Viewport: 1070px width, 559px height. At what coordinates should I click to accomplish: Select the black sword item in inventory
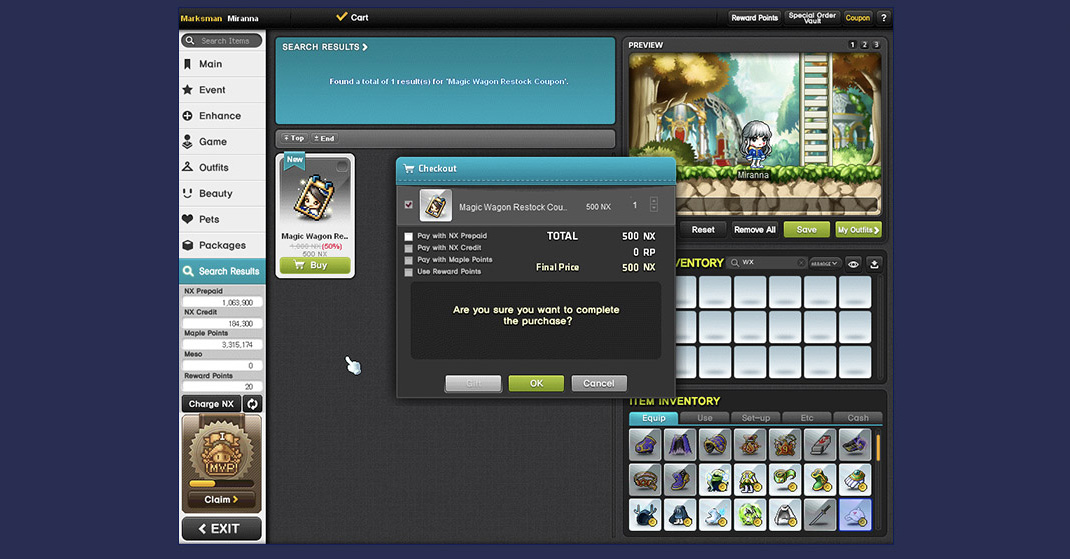tap(820, 515)
